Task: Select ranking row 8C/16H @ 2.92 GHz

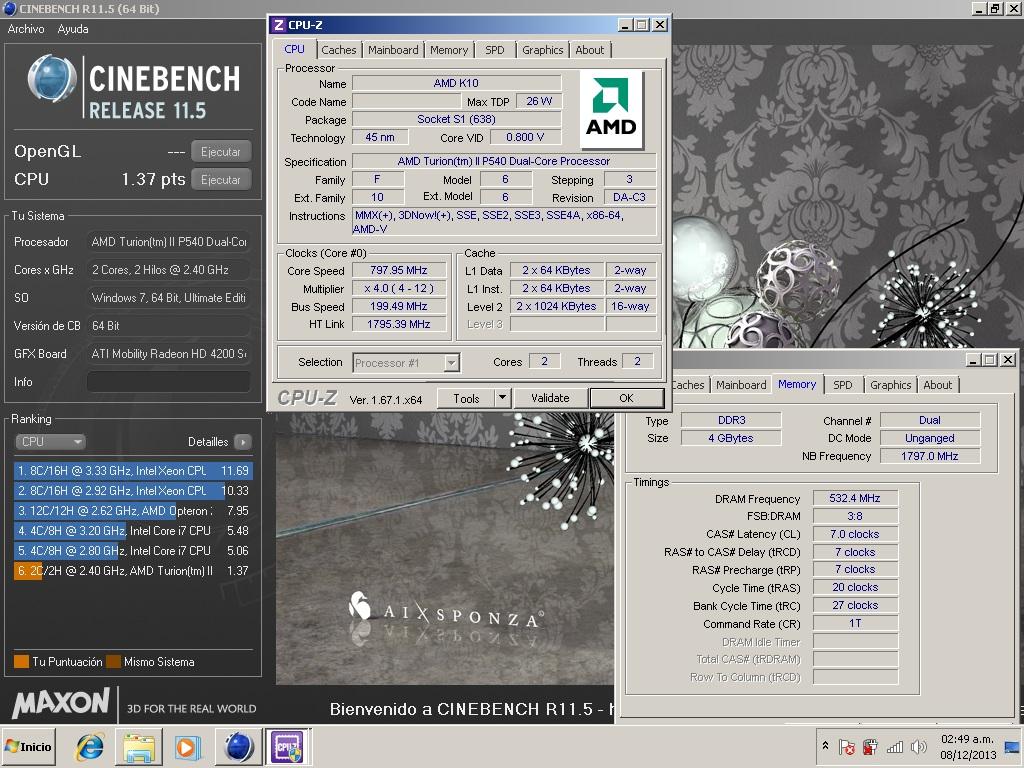Action: tap(133, 490)
